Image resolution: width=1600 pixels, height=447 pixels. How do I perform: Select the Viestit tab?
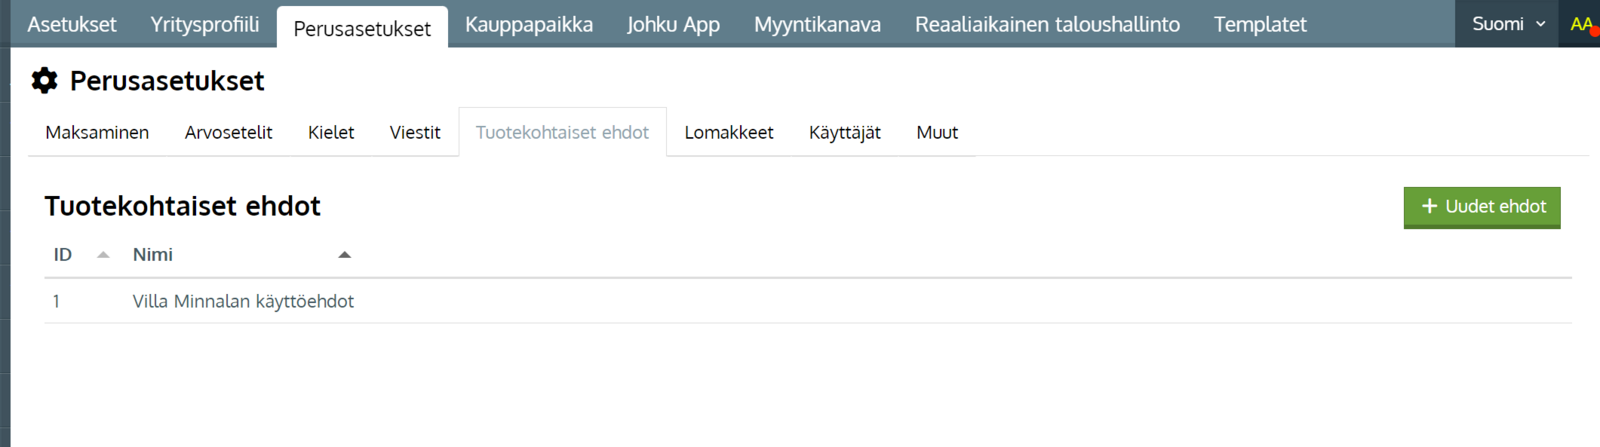click(415, 132)
